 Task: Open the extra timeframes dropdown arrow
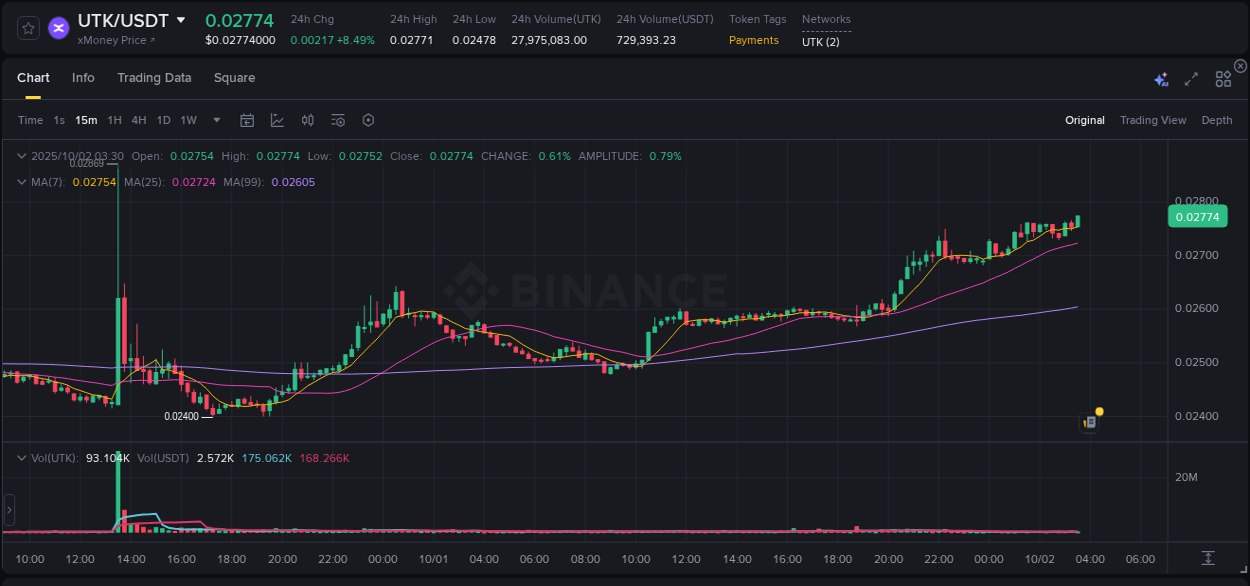pos(215,120)
